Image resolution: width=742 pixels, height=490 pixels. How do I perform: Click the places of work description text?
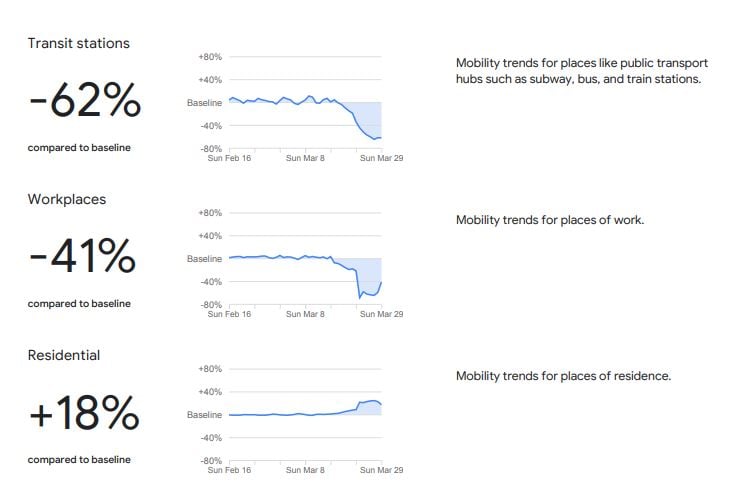(x=550, y=220)
